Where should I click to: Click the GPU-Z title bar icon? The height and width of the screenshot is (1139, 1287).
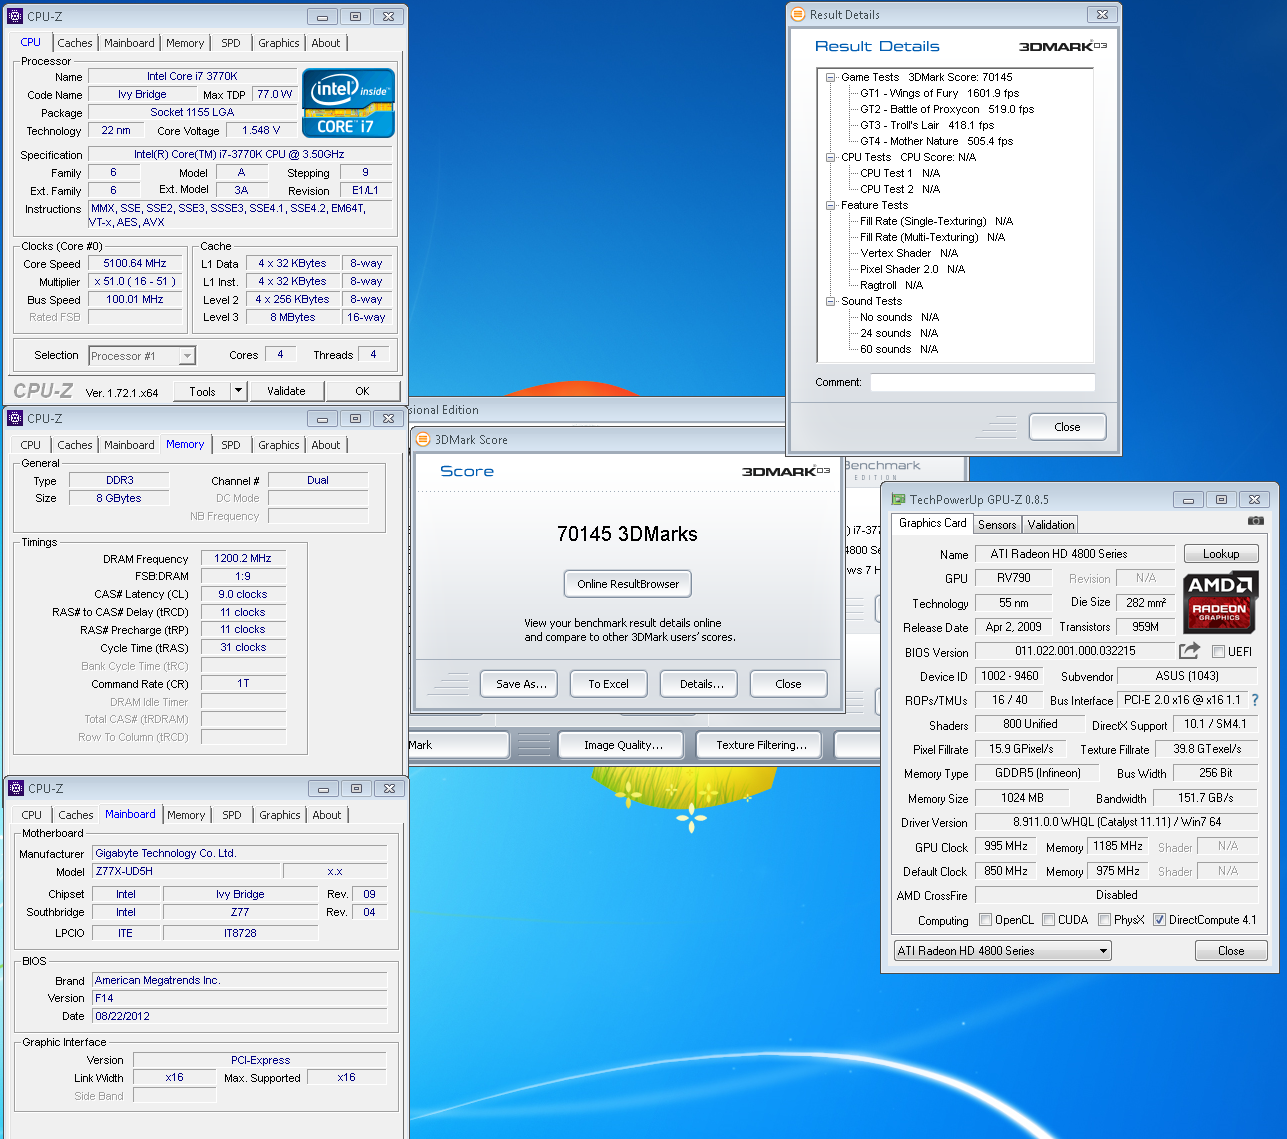(898, 499)
